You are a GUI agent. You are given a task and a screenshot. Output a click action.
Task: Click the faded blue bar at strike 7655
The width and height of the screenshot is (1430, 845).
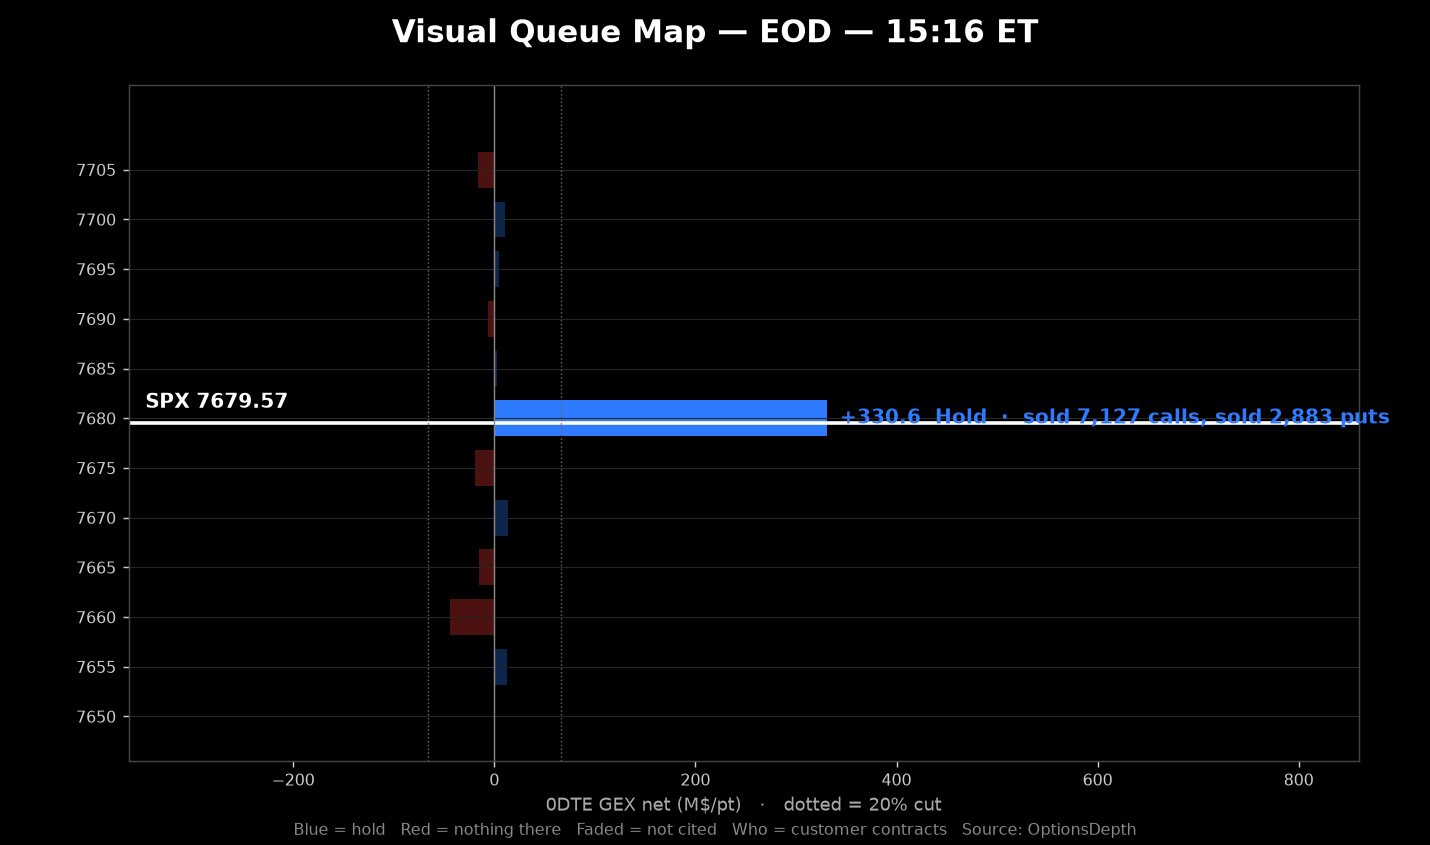click(x=501, y=667)
